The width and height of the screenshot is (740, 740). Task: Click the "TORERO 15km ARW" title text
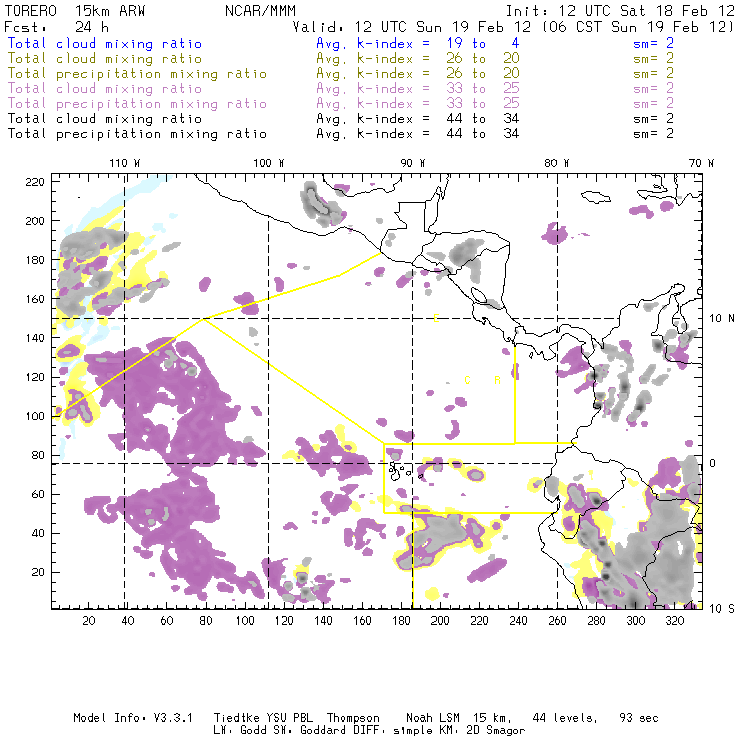pyautogui.click(x=75, y=11)
